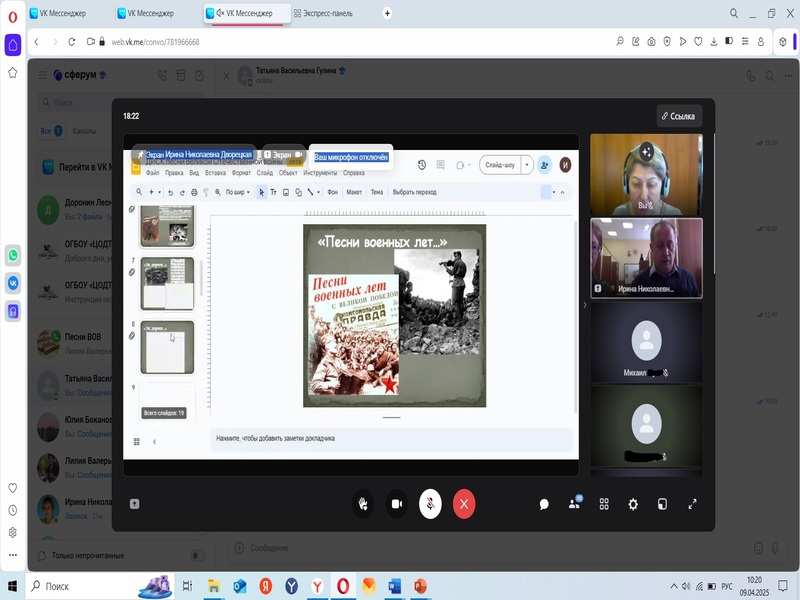This screenshot has width=800, height=600.
Task: Raise your hand in the call
Action: coord(363,504)
